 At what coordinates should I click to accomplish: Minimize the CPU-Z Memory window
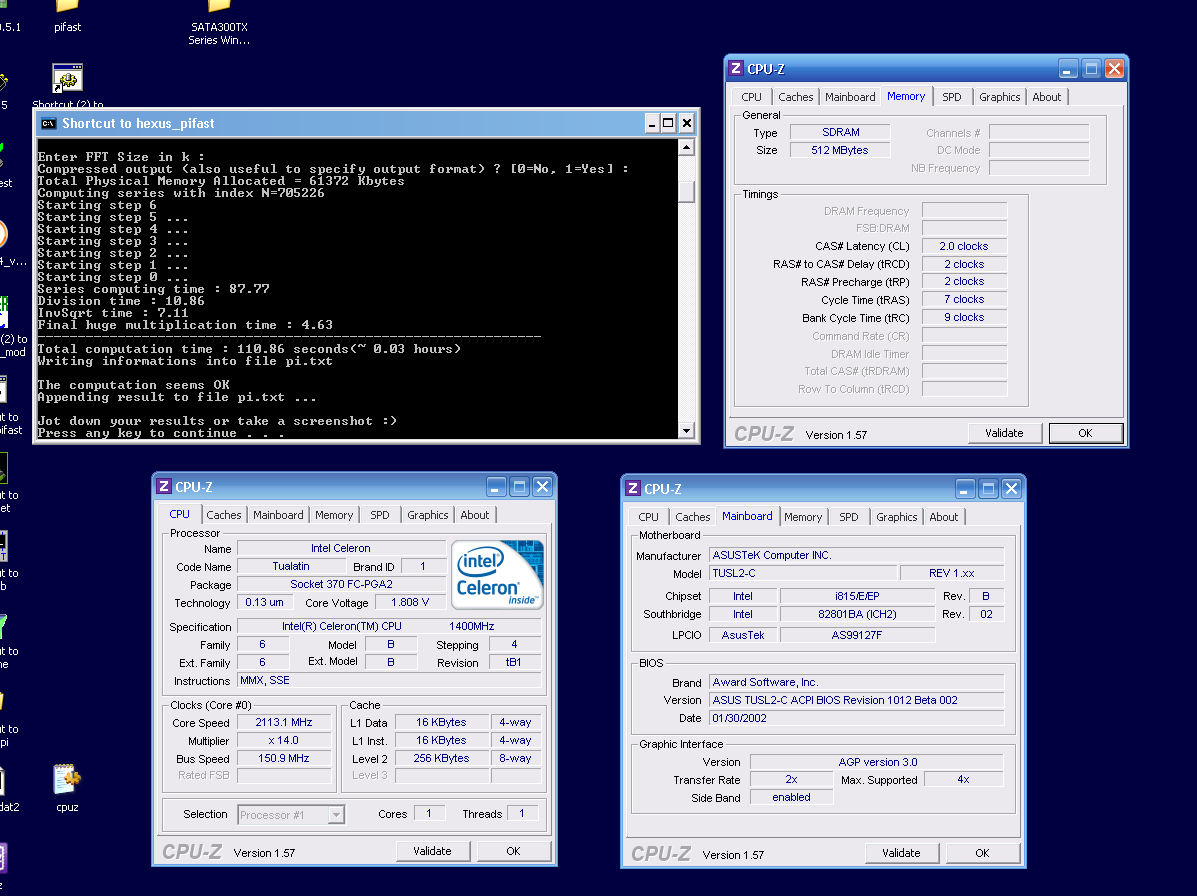click(1068, 69)
